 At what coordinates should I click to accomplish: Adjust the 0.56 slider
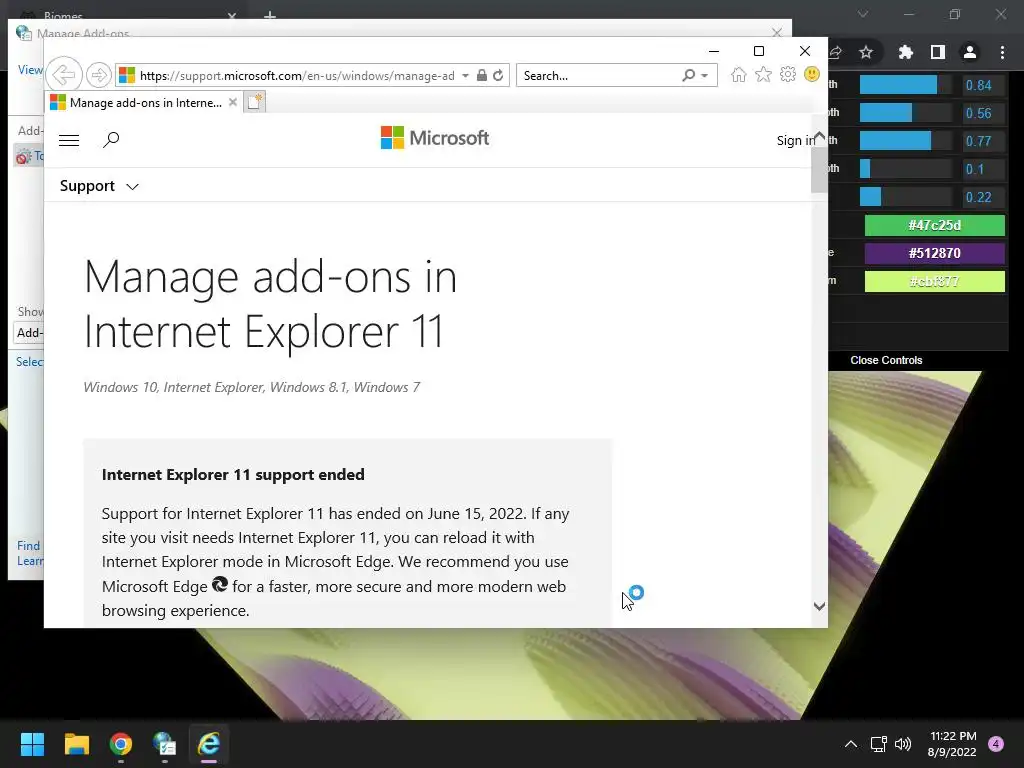pyautogui.click(x=906, y=113)
